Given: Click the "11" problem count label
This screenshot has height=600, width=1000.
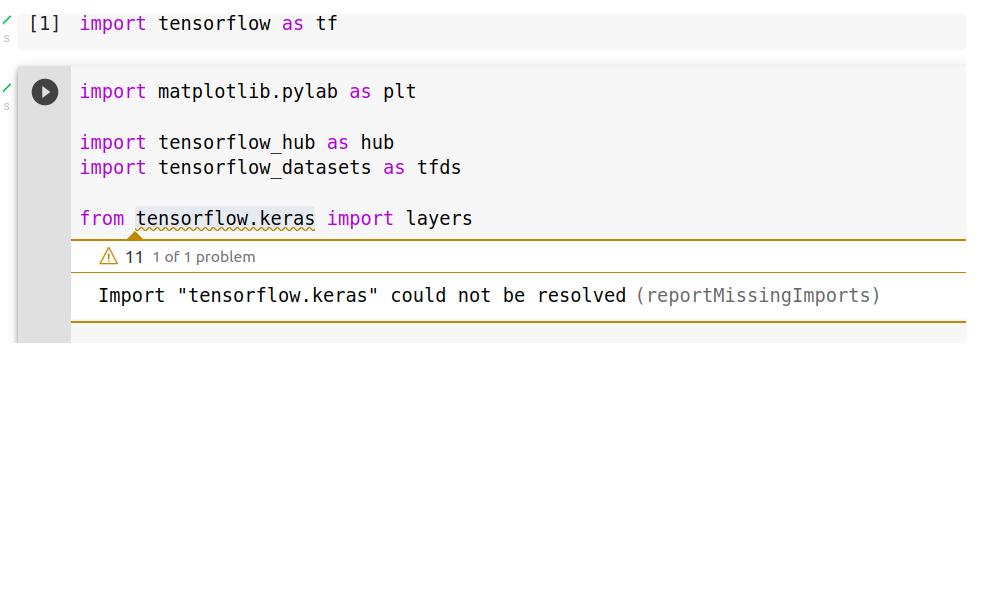Looking at the screenshot, I should pyautogui.click(x=135, y=257).
